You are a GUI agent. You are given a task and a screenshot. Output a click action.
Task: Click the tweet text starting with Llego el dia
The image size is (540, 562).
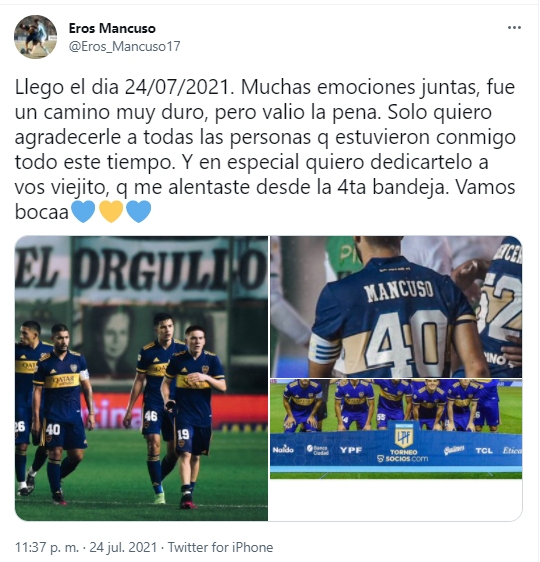click(265, 149)
